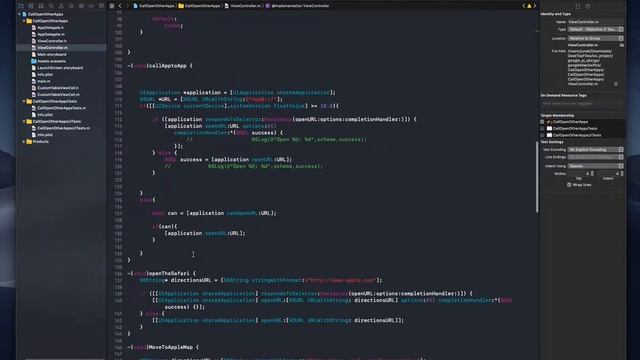Toggle CallOpenOtherApps target membership

click(542, 122)
